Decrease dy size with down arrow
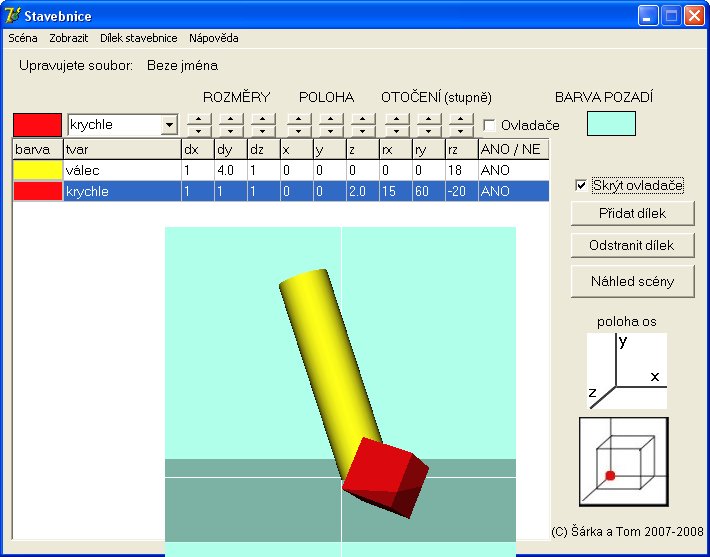The height and width of the screenshot is (557, 710). [231, 131]
